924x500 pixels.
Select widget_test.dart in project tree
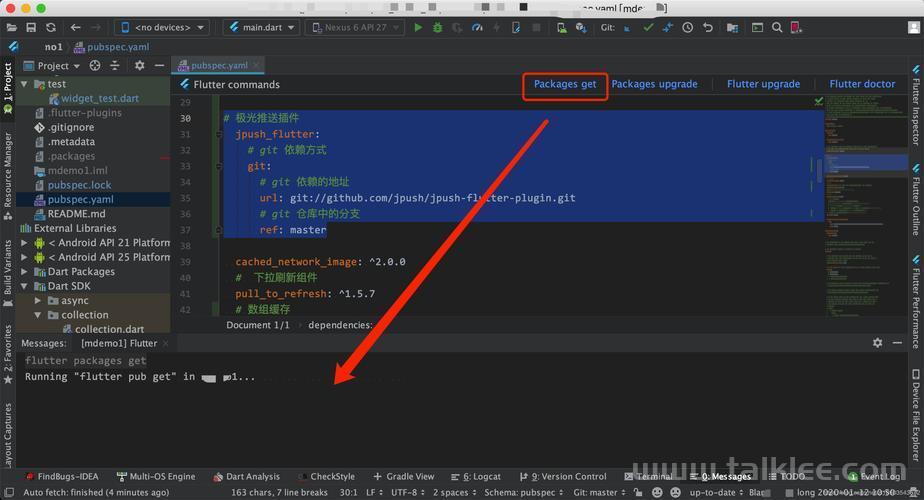tap(100, 98)
